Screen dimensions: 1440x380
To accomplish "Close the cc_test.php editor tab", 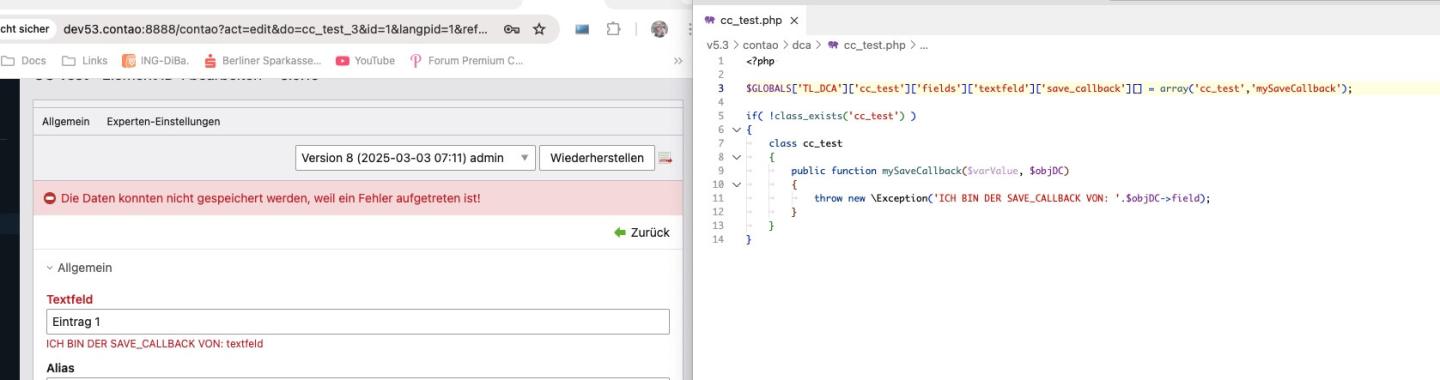I will pos(794,20).
